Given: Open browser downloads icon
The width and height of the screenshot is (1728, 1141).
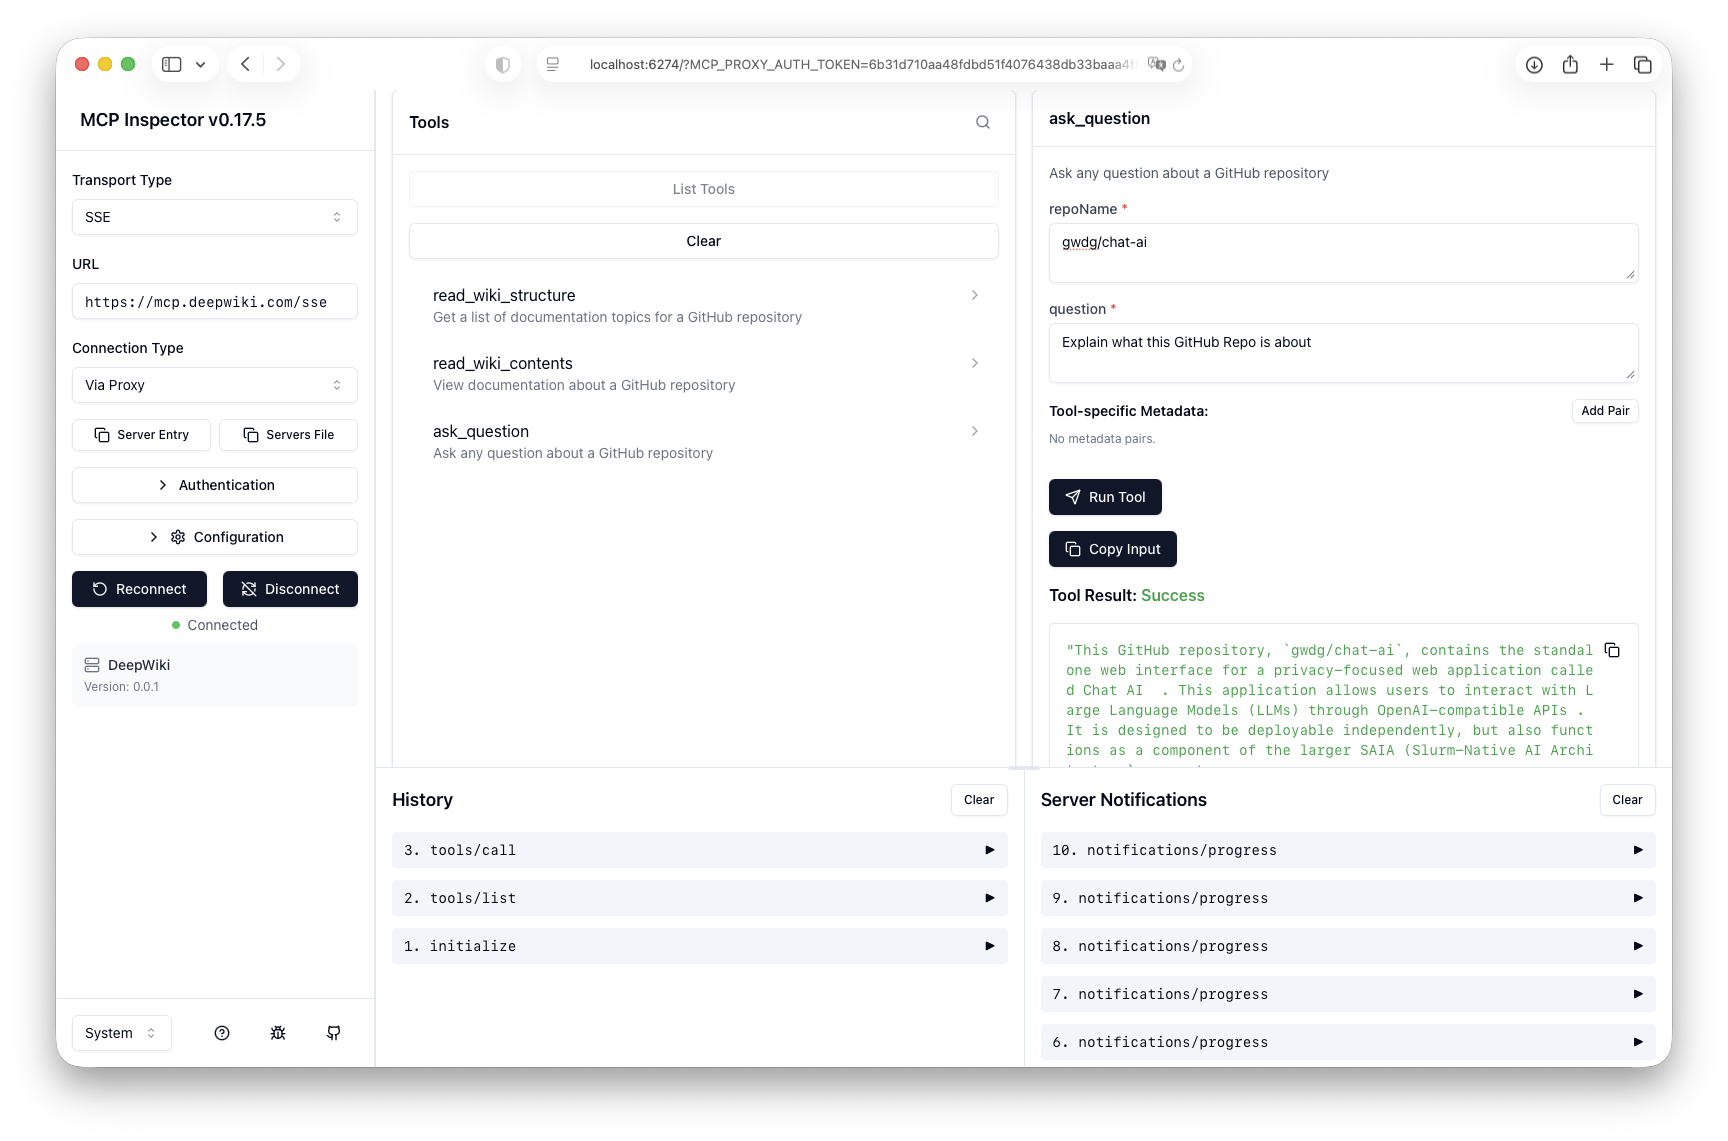Looking at the screenshot, I should click(x=1534, y=65).
